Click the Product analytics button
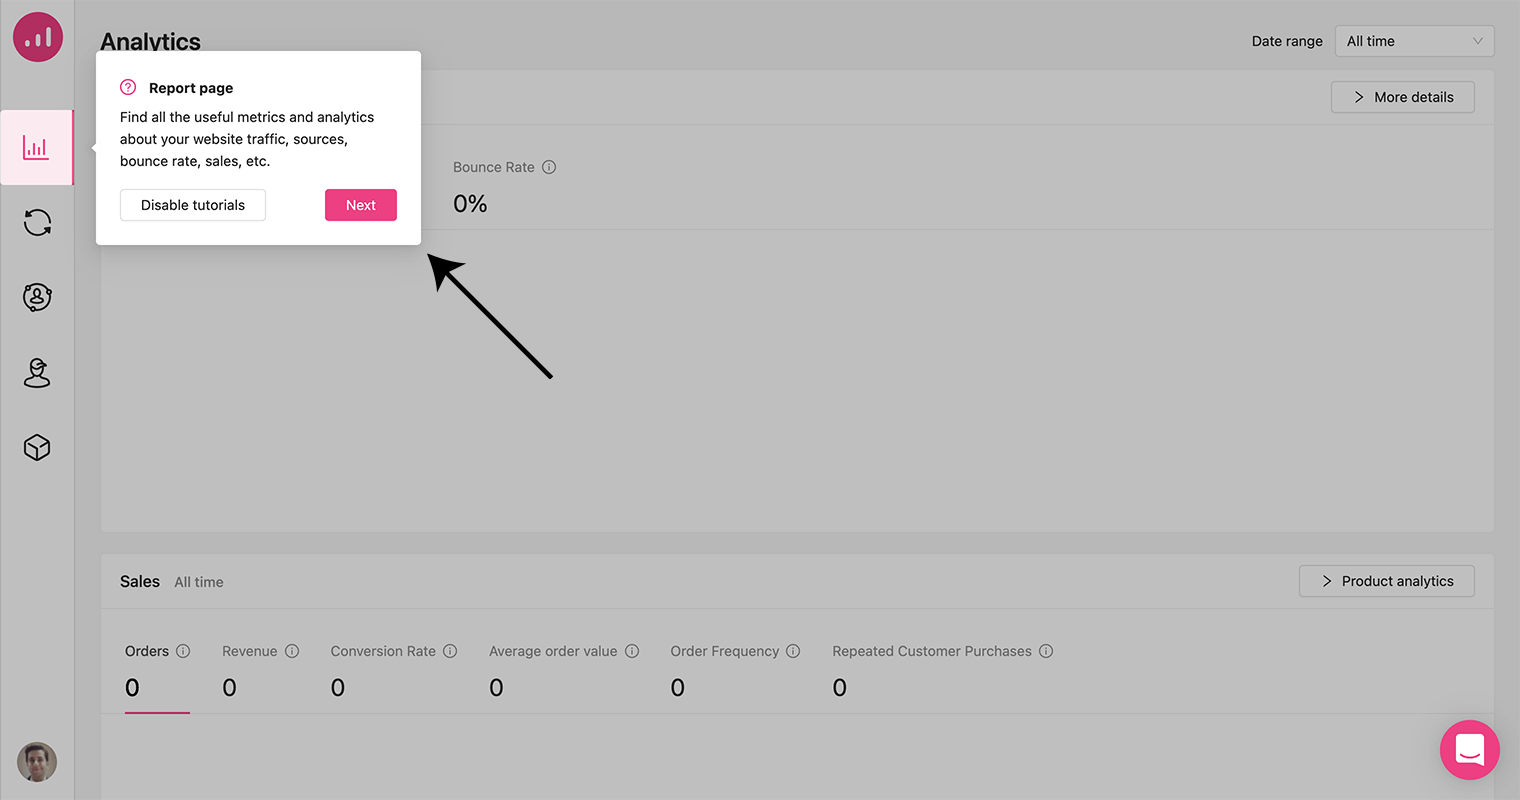 pyautogui.click(x=1386, y=581)
